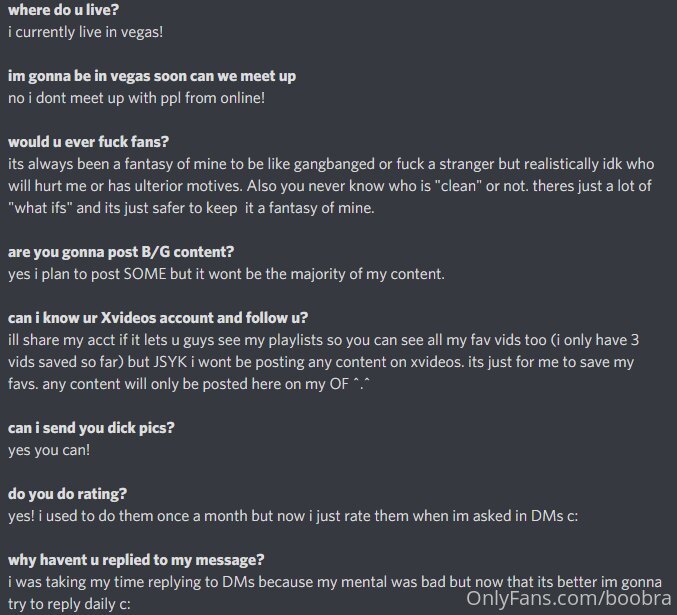Select the line mentioning "ulterior motives"
Viewport: 677px width, 615px height.
pyautogui.click(x=330, y=186)
